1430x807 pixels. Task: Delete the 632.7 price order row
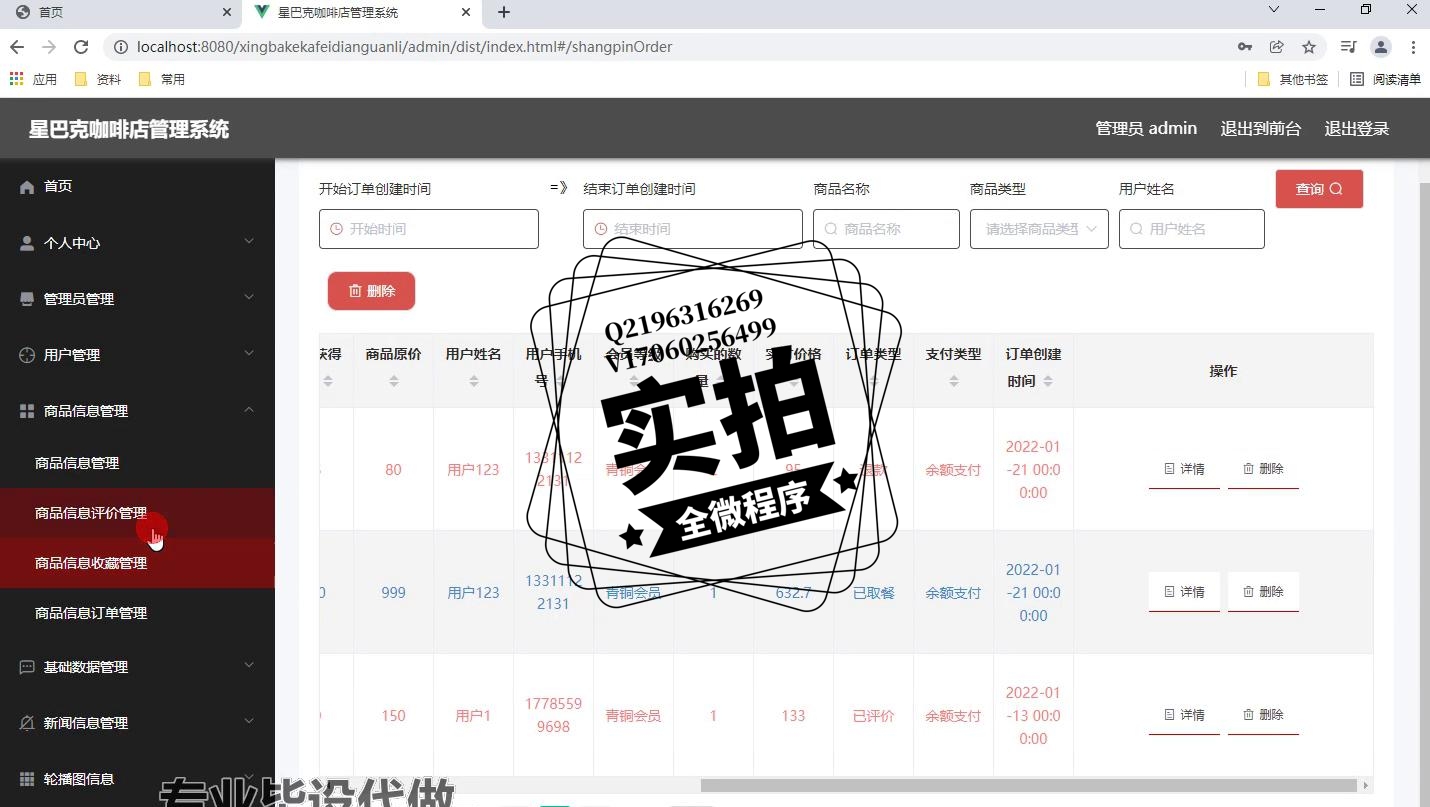(x=1263, y=592)
